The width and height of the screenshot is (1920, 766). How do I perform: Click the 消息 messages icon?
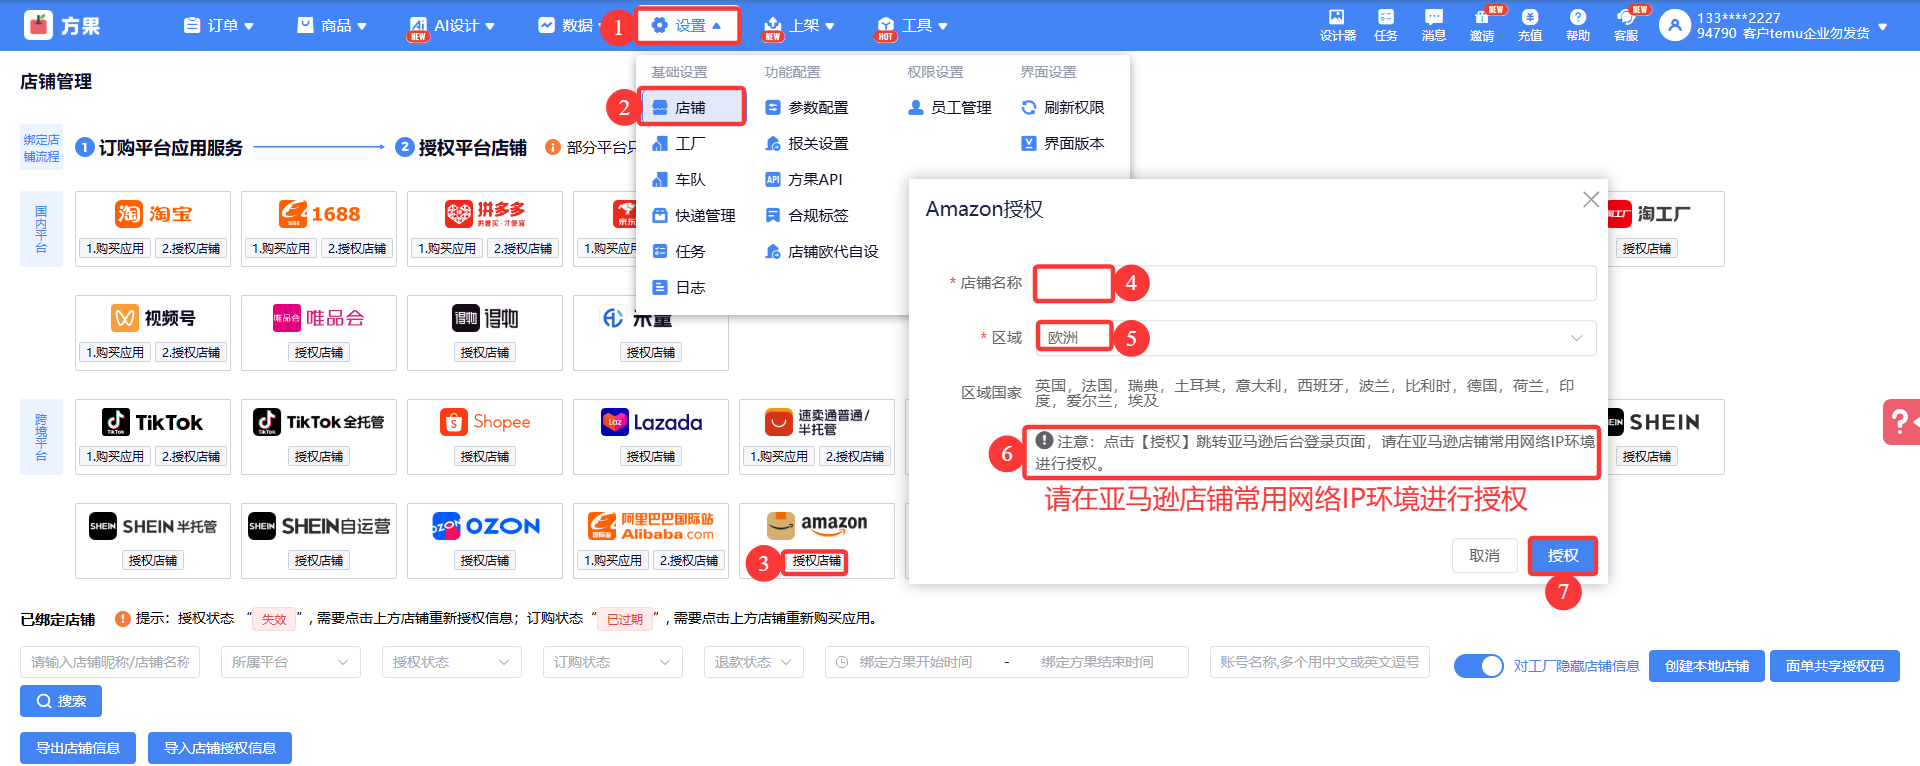(x=1433, y=24)
